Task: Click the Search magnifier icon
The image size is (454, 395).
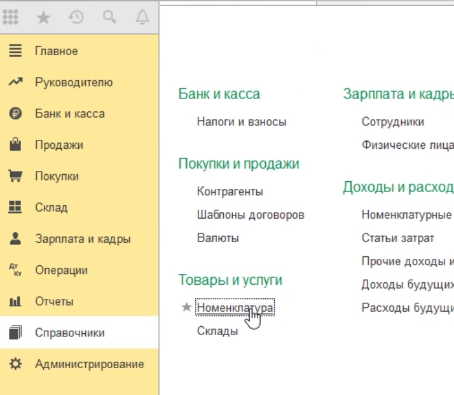Action: point(109,17)
